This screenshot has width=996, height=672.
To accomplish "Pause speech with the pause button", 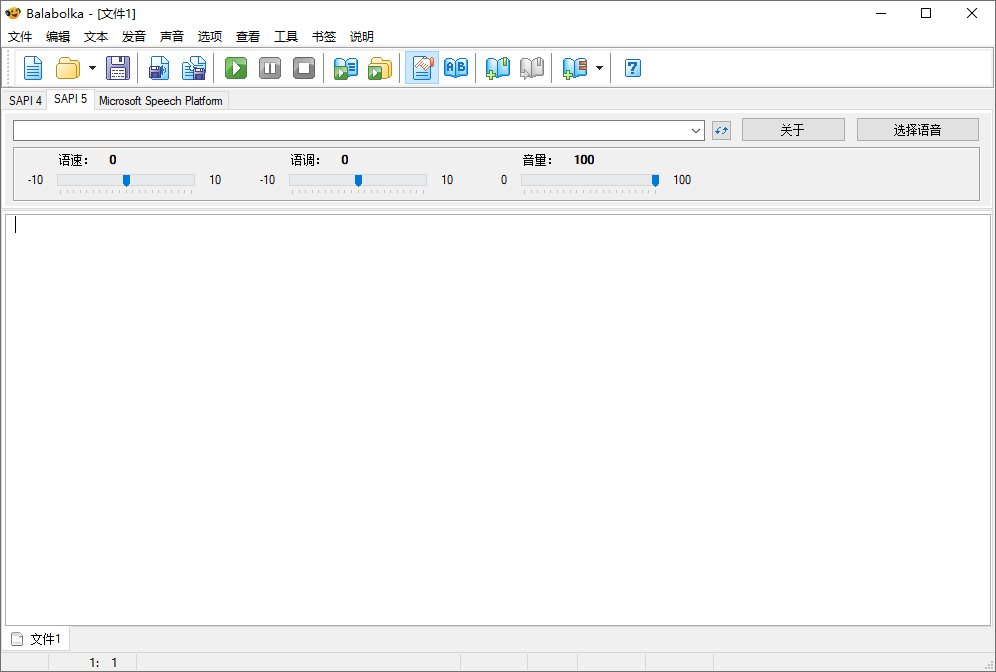I will coord(270,68).
